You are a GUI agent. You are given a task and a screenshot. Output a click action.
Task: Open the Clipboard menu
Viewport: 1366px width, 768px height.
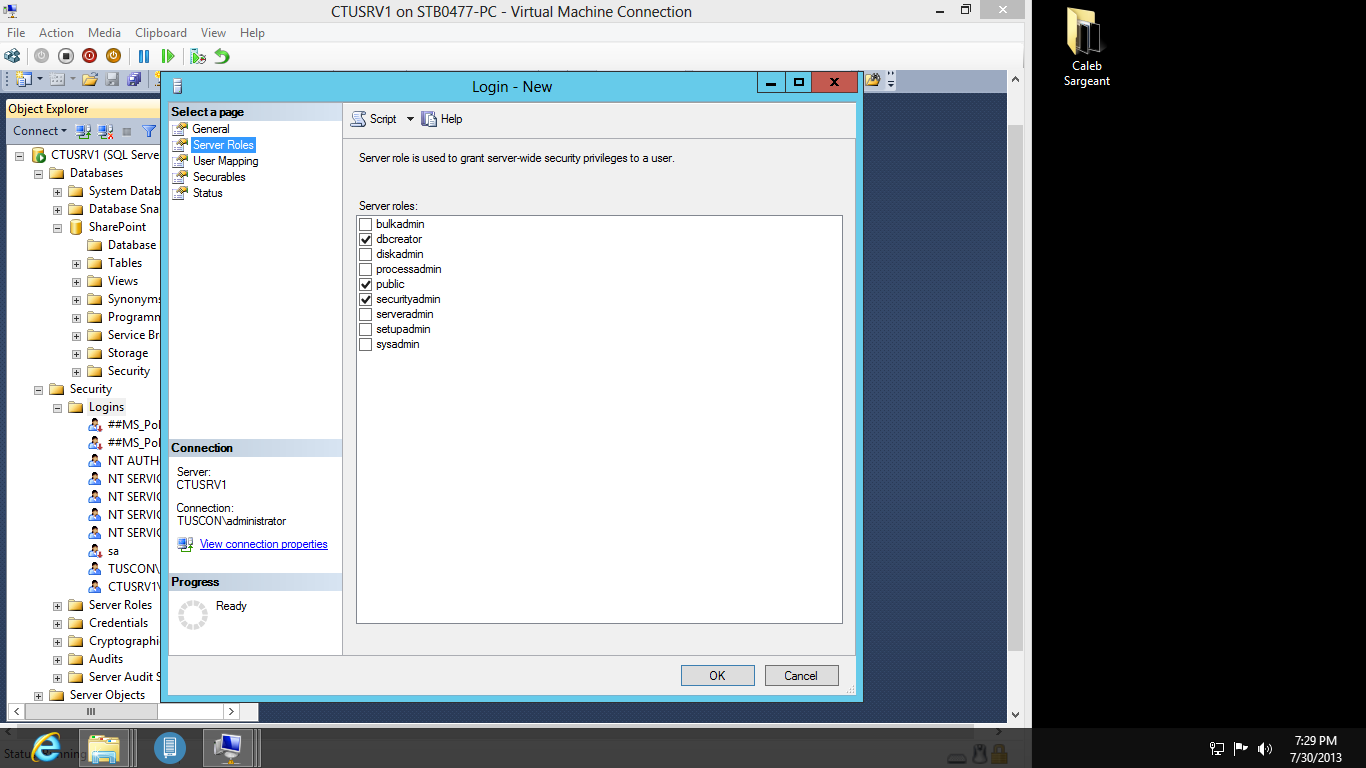tap(161, 33)
